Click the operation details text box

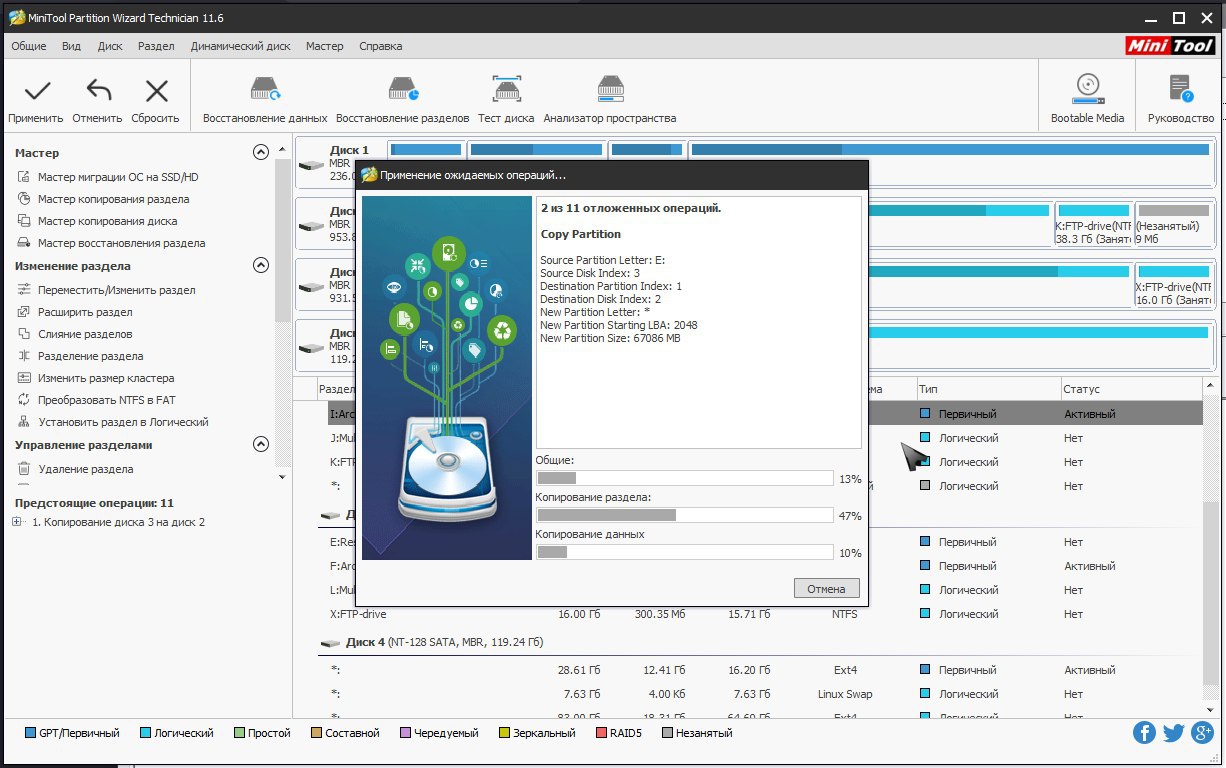[x=698, y=322]
